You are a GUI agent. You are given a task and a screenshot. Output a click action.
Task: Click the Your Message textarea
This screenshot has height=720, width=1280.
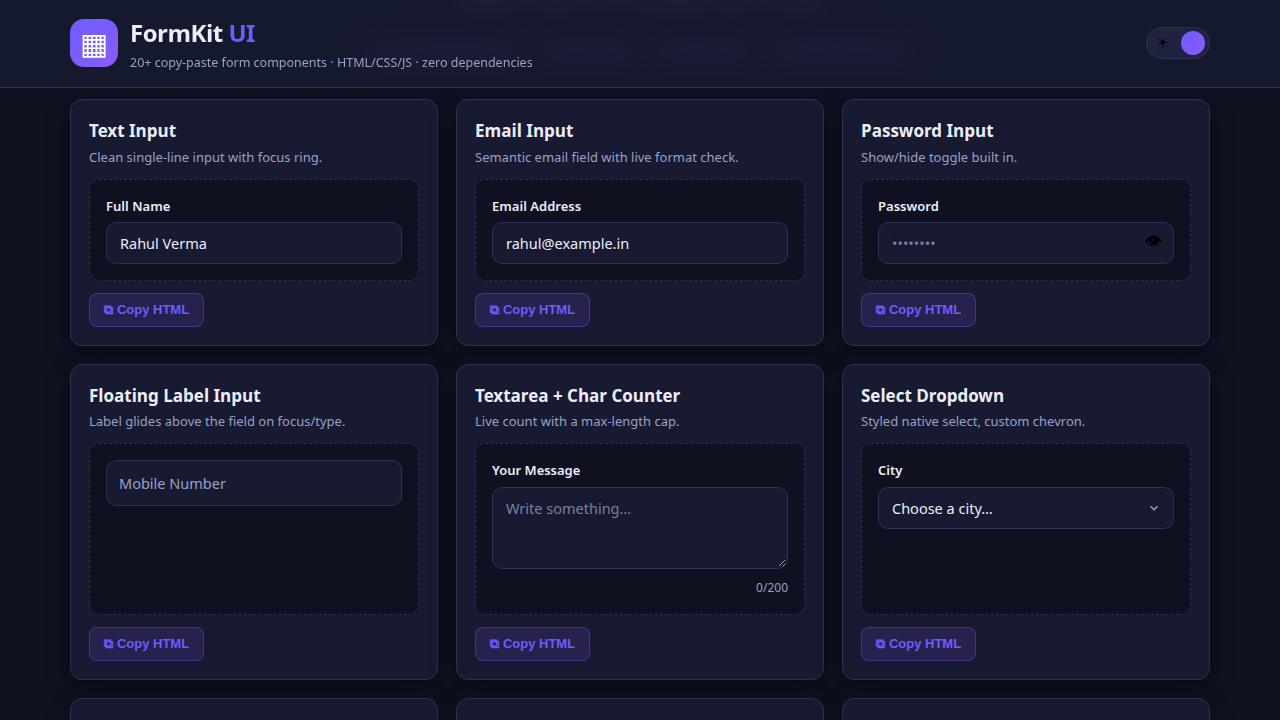pos(640,528)
